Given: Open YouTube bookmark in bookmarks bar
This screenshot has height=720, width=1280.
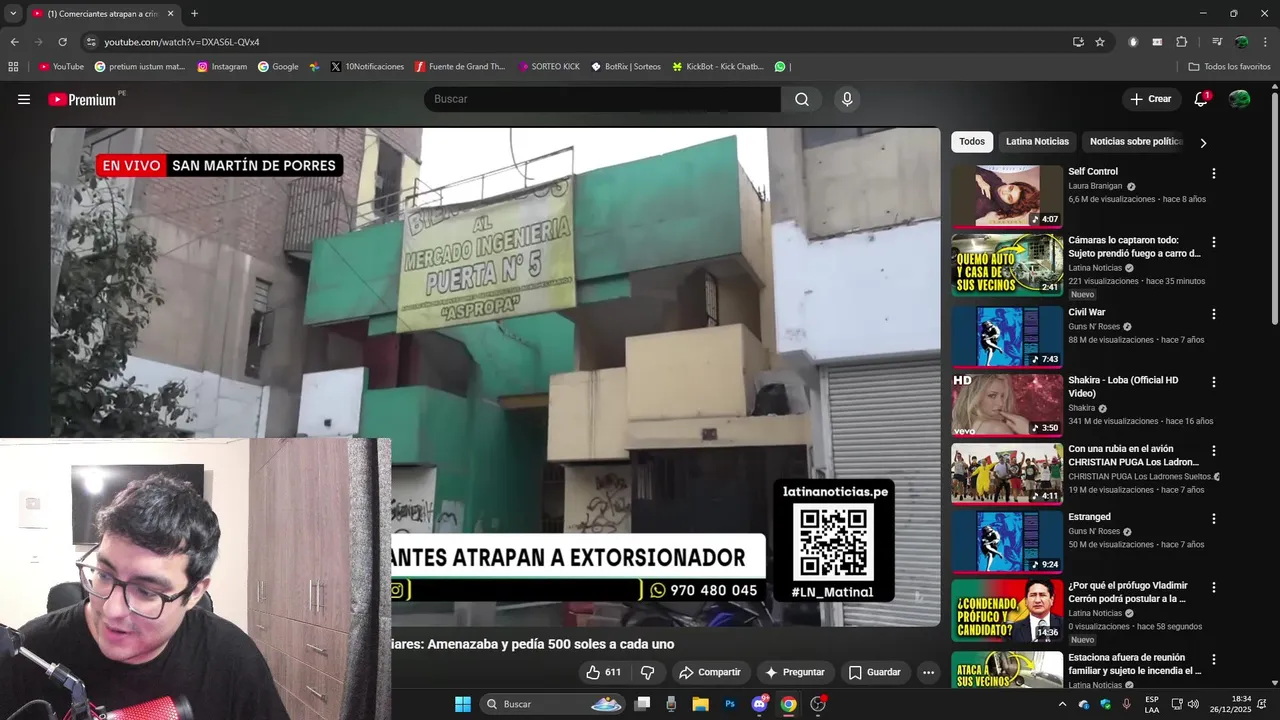Looking at the screenshot, I should pos(61,67).
